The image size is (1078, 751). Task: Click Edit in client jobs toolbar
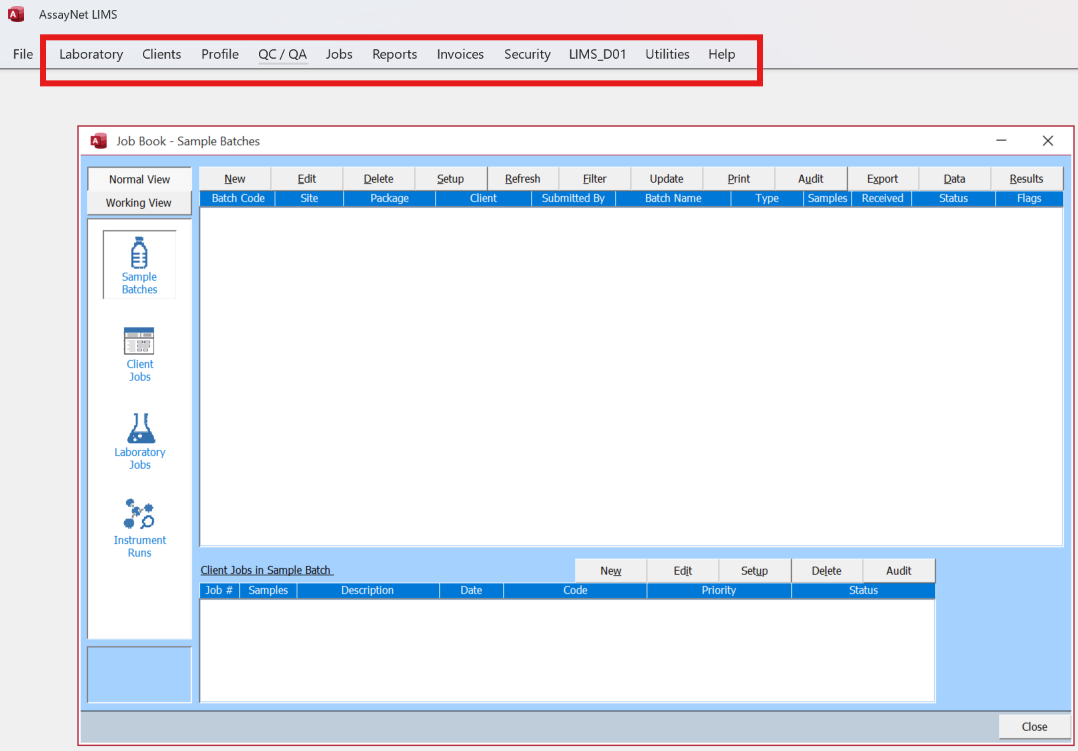tap(683, 571)
